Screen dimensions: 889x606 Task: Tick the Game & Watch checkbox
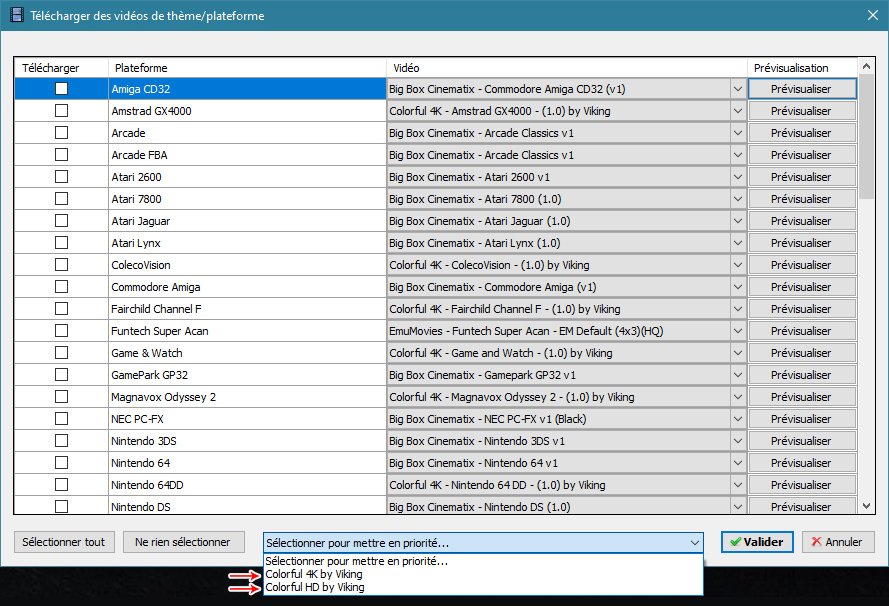61,353
